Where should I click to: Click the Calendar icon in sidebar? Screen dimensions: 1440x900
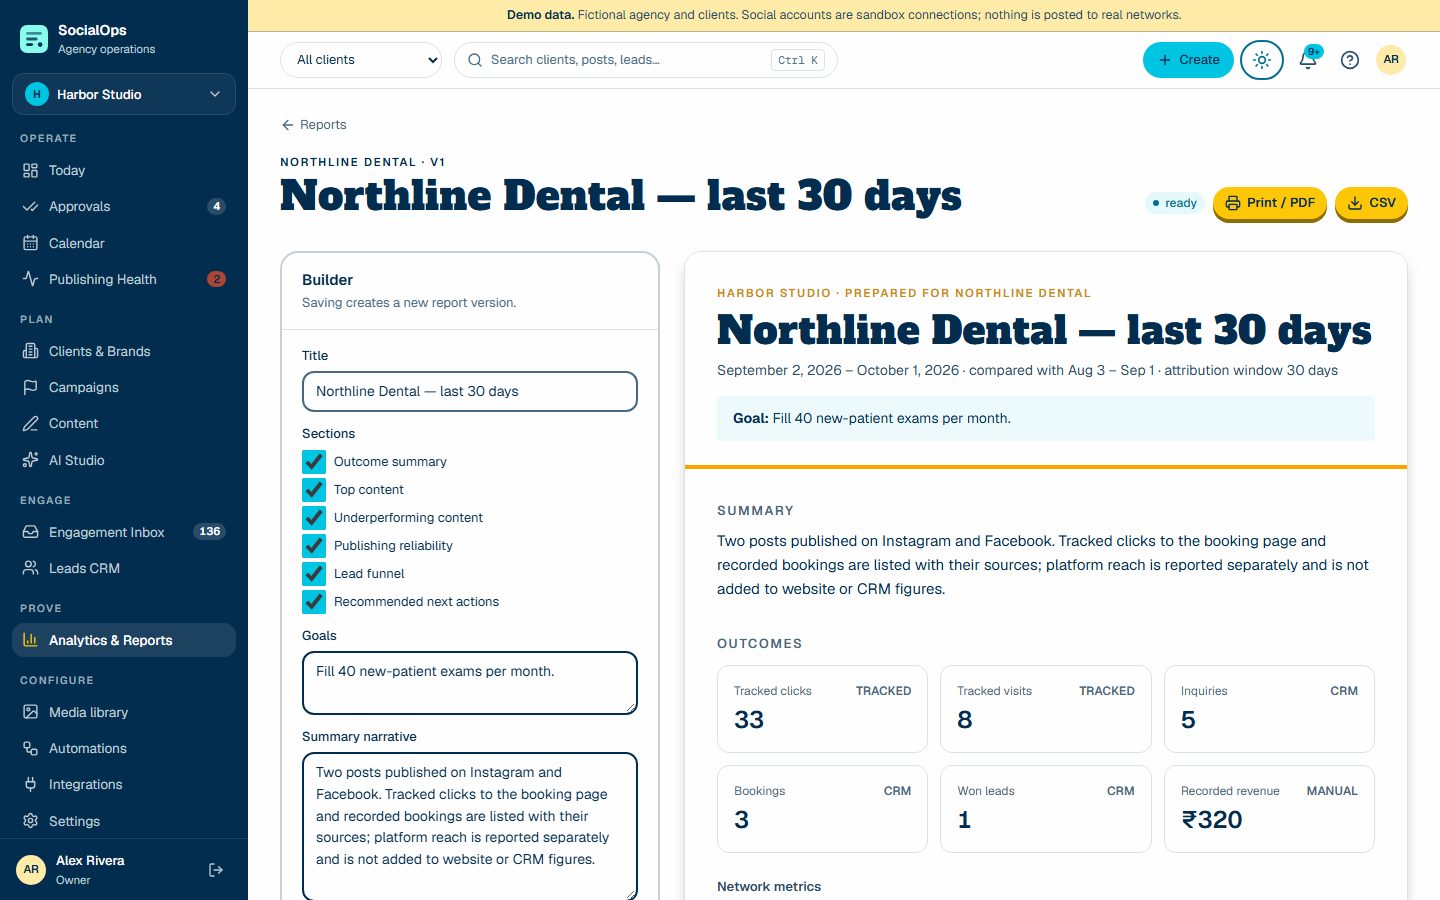pyautogui.click(x=31, y=243)
